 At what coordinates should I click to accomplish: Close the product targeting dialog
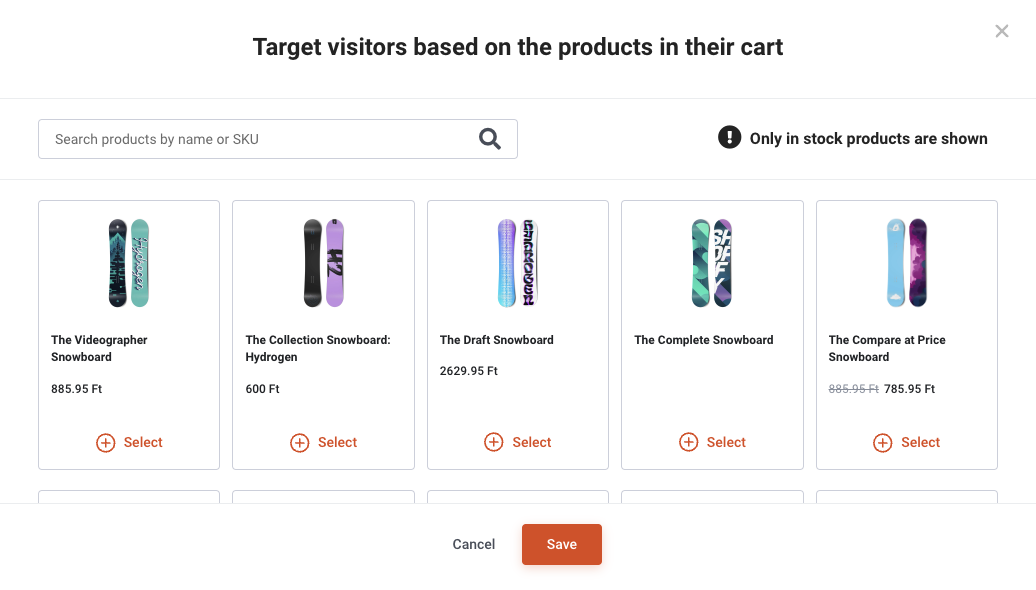(1002, 31)
